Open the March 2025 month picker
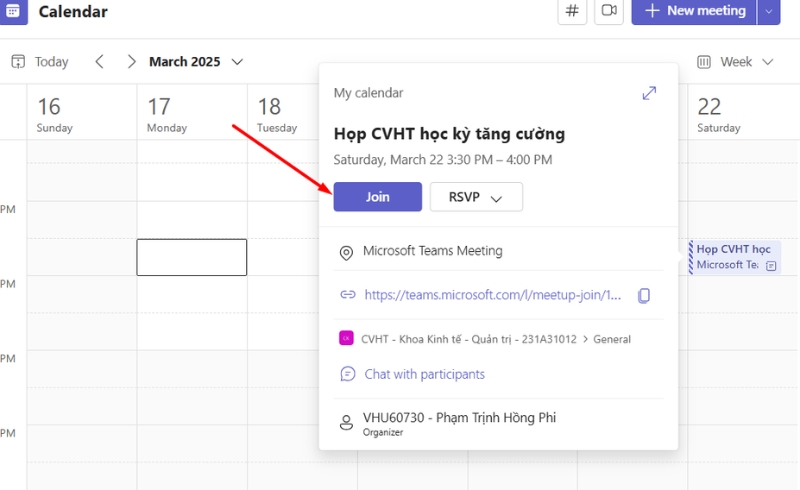800x490 pixels. (195, 62)
